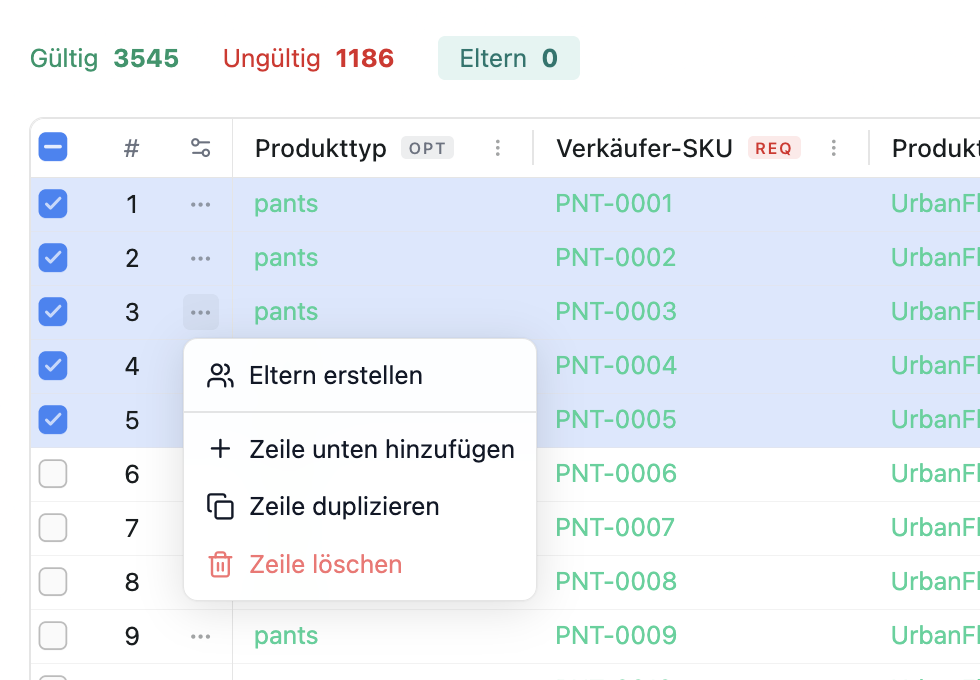Show Gültig 3545 valid rows
This screenshot has width=980, height=680.
point(104,59)
